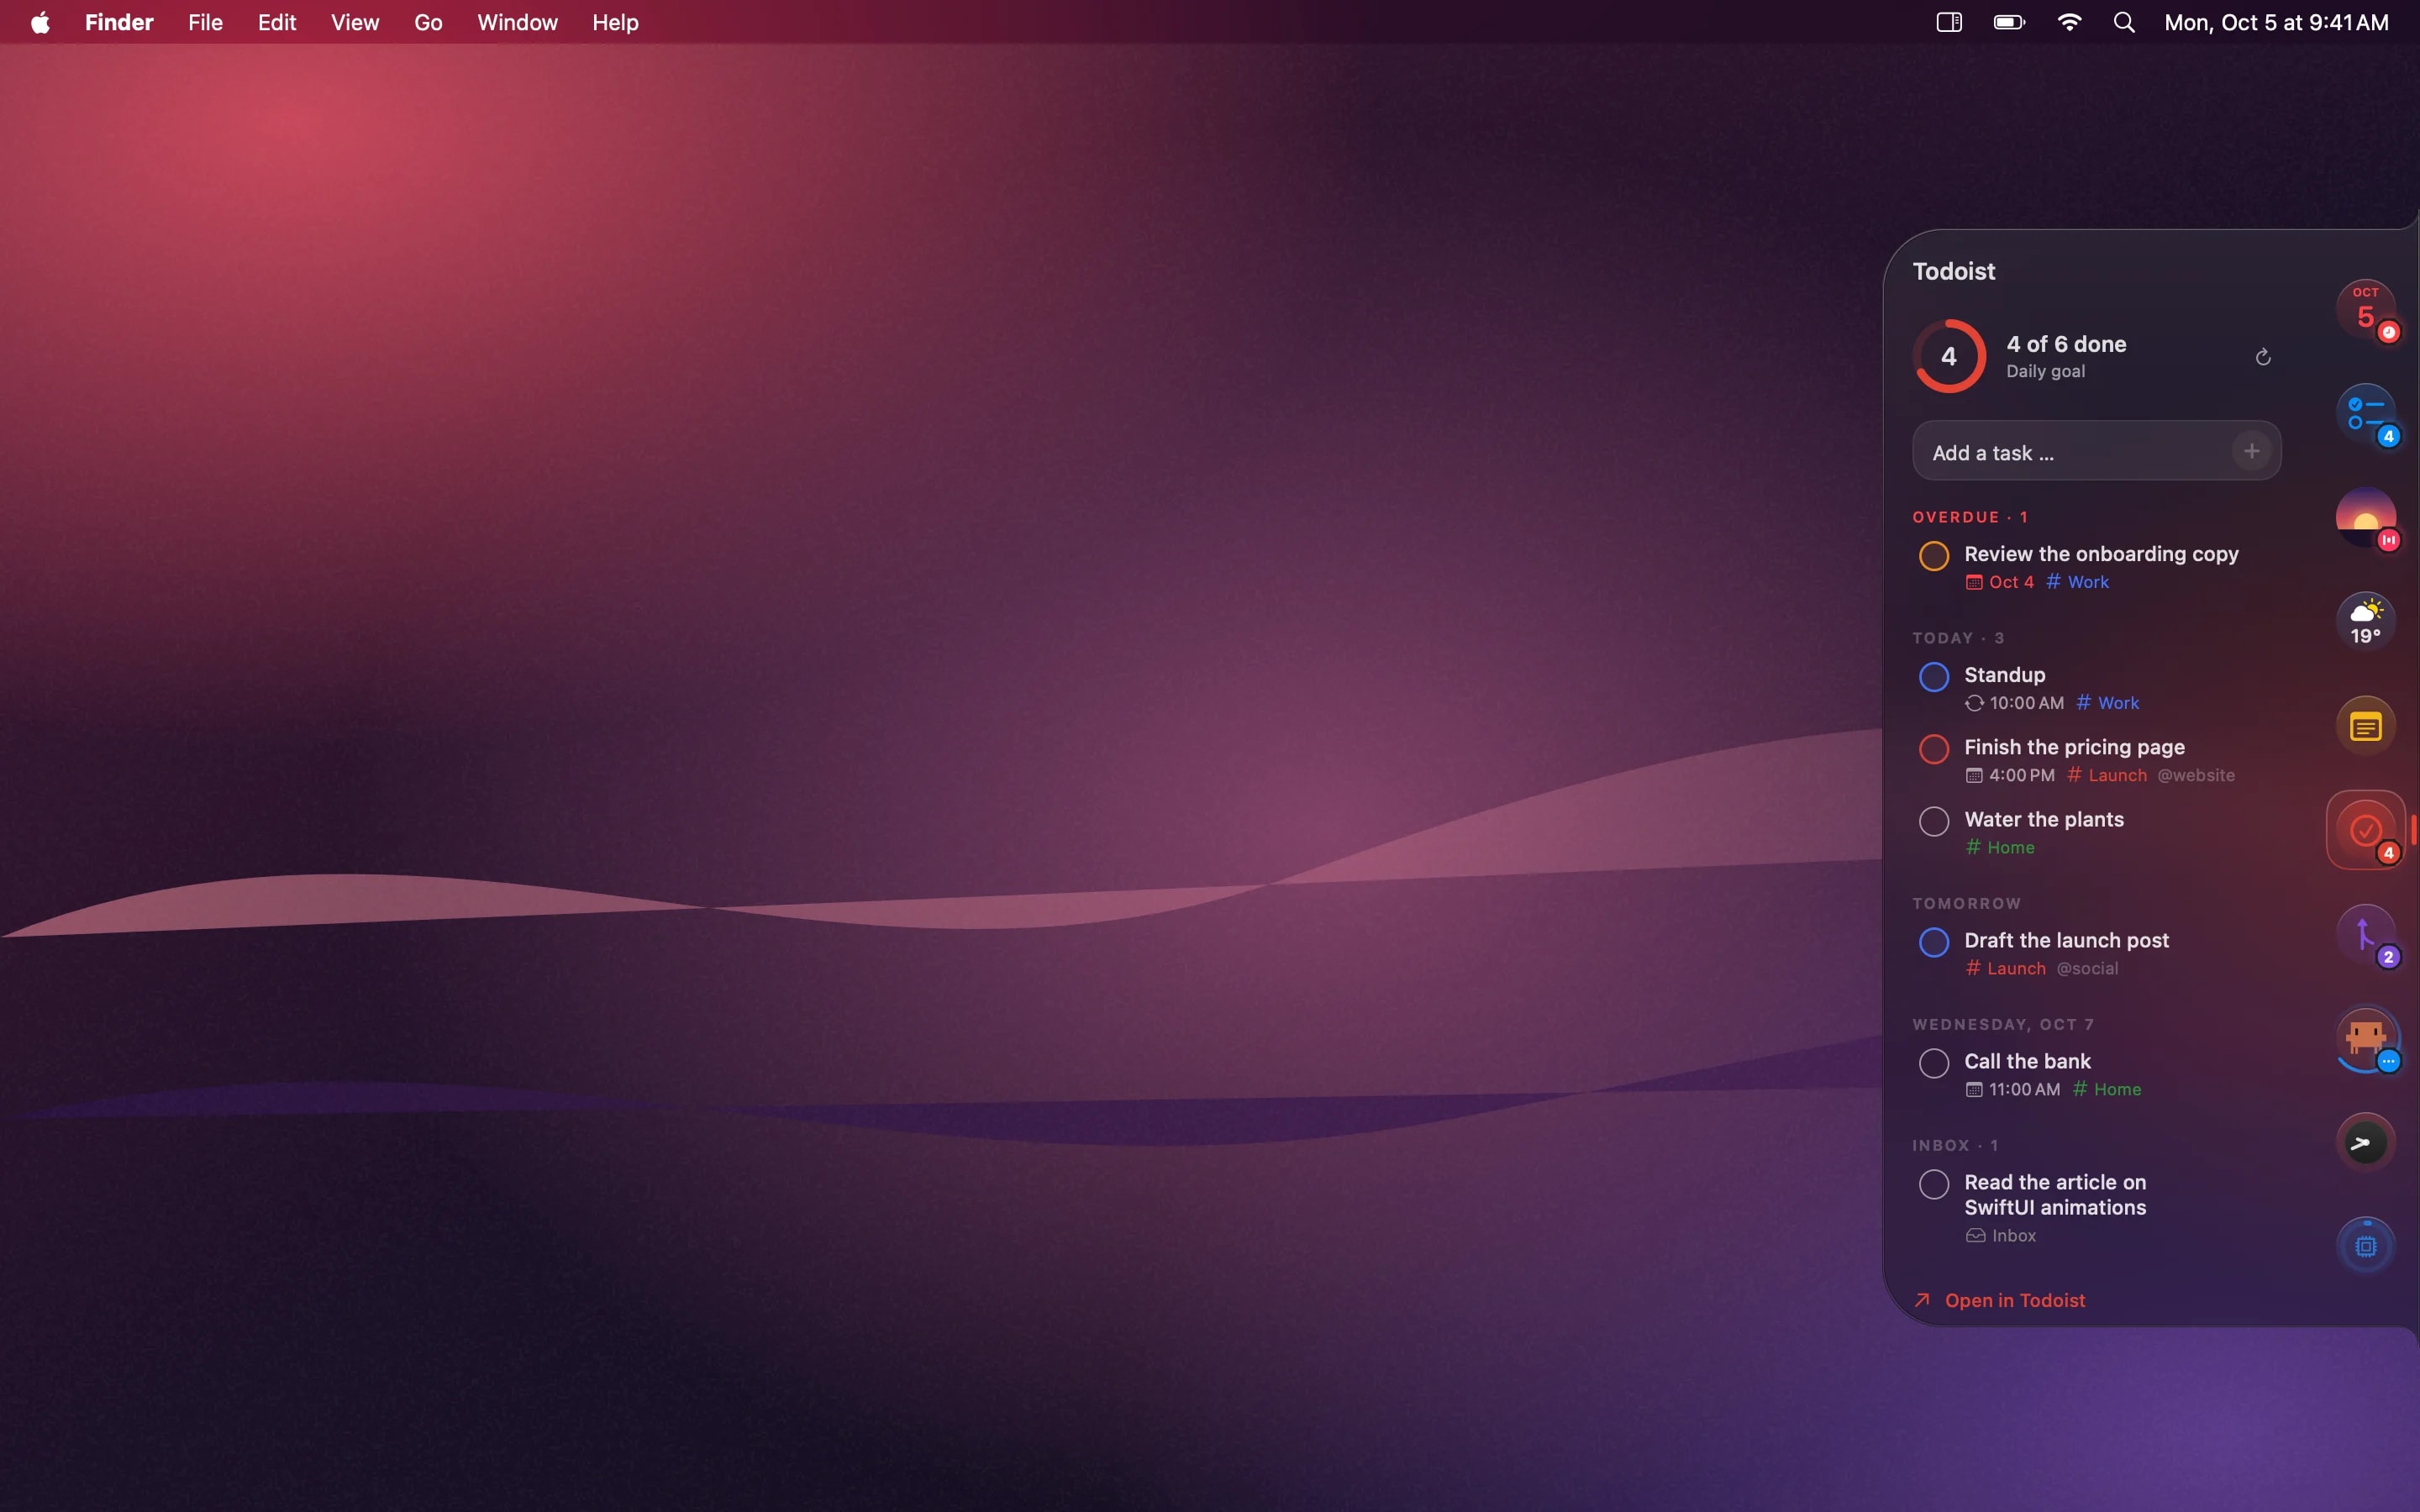The width and height of the screenshot is (2420, 1512).
Task: Open the sunset music player widget
Action: [x=2366, y=518]
